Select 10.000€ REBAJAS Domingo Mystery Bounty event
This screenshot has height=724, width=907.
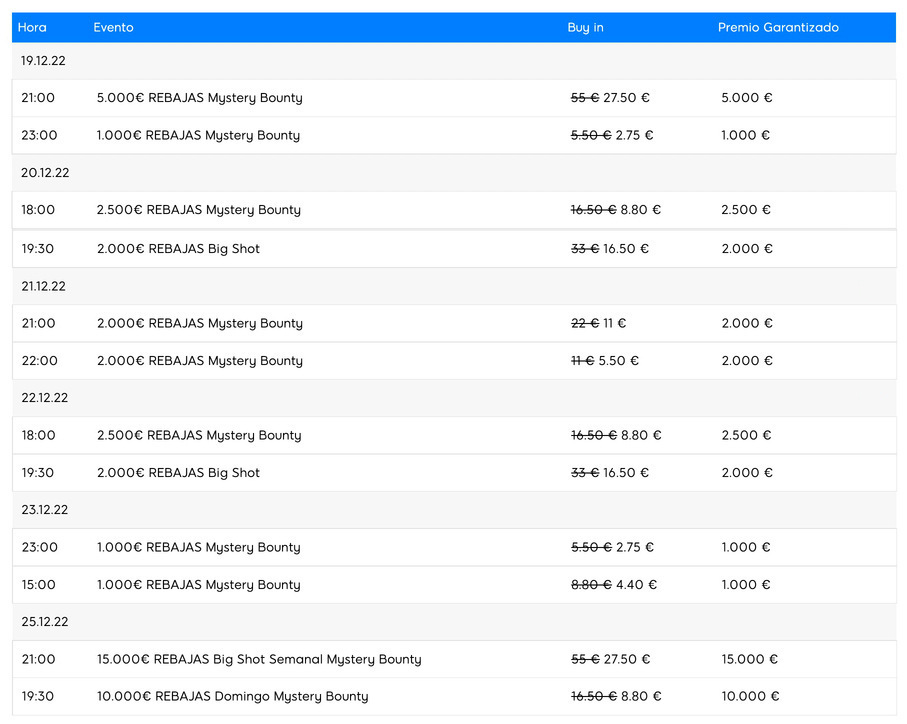pos(232,697)
